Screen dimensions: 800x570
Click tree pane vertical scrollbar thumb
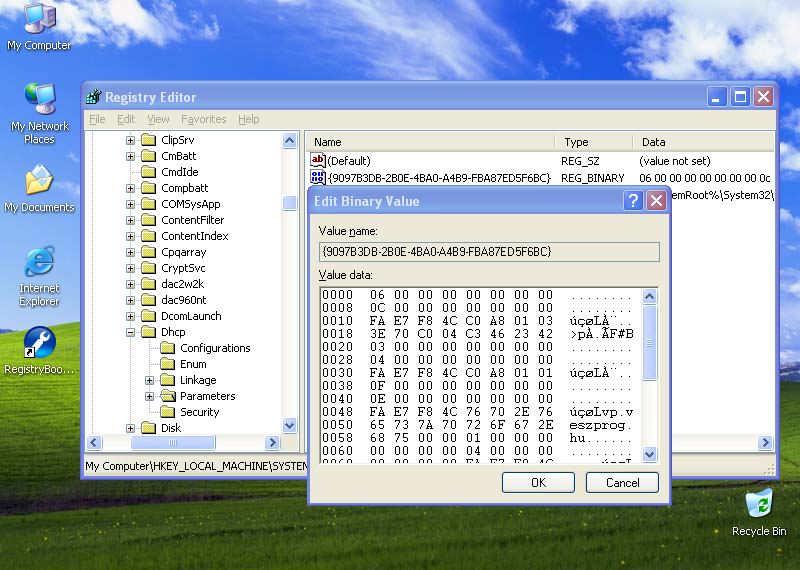[289, 203]
